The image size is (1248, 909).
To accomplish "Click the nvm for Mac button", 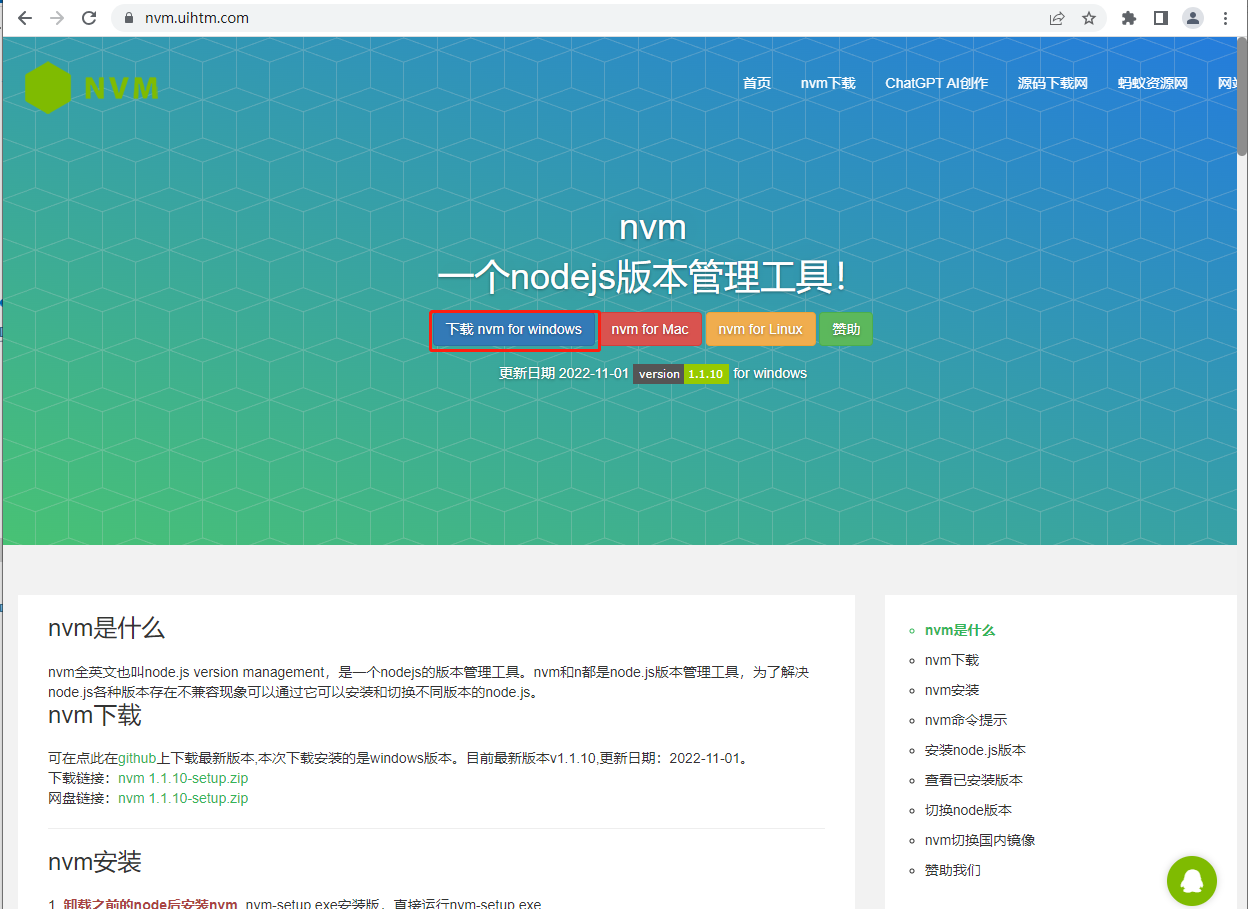I will (x=650, y=329).
